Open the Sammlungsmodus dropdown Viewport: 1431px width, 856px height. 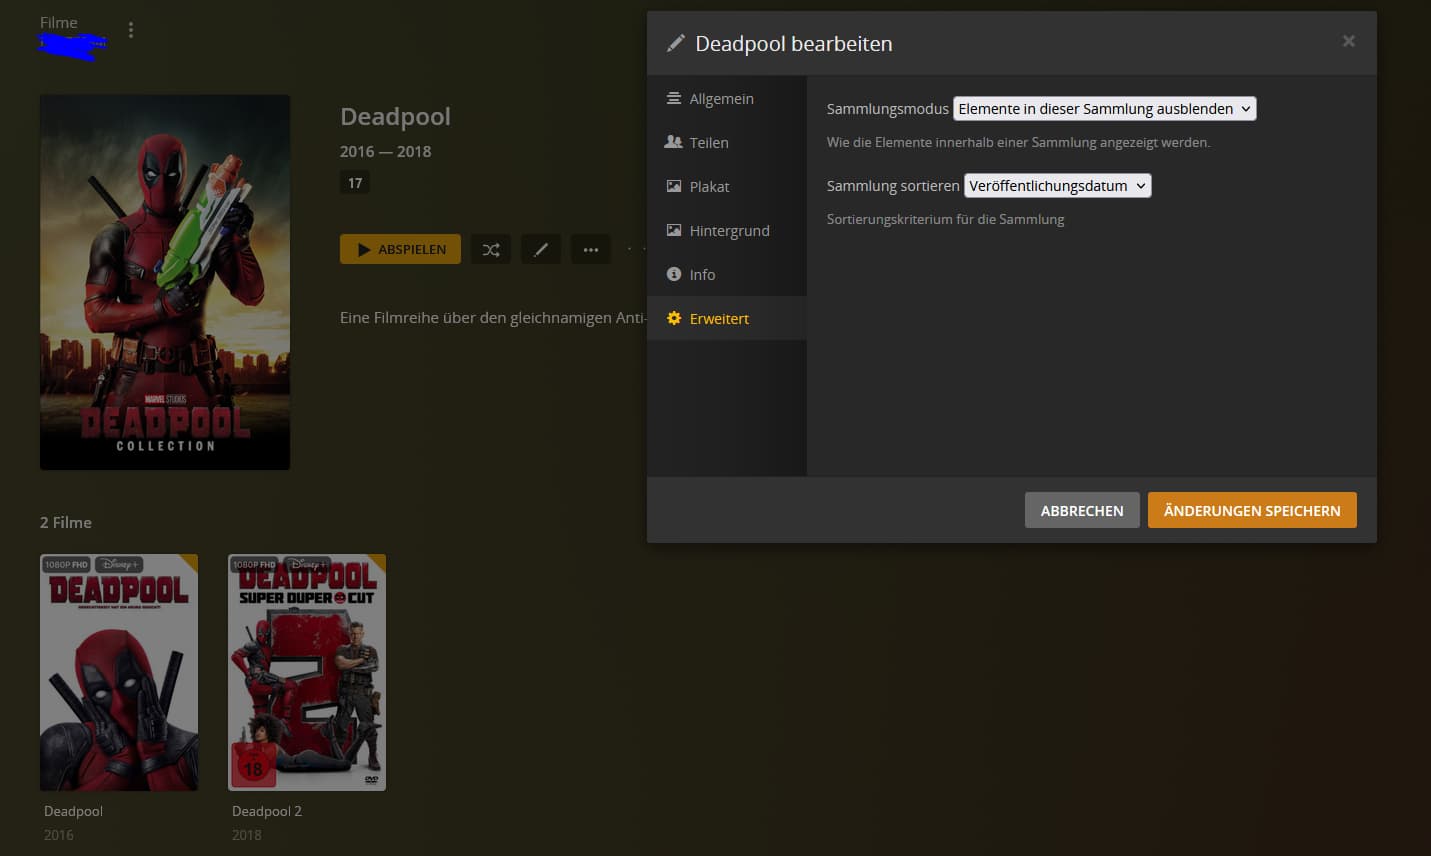point(1104,109)
